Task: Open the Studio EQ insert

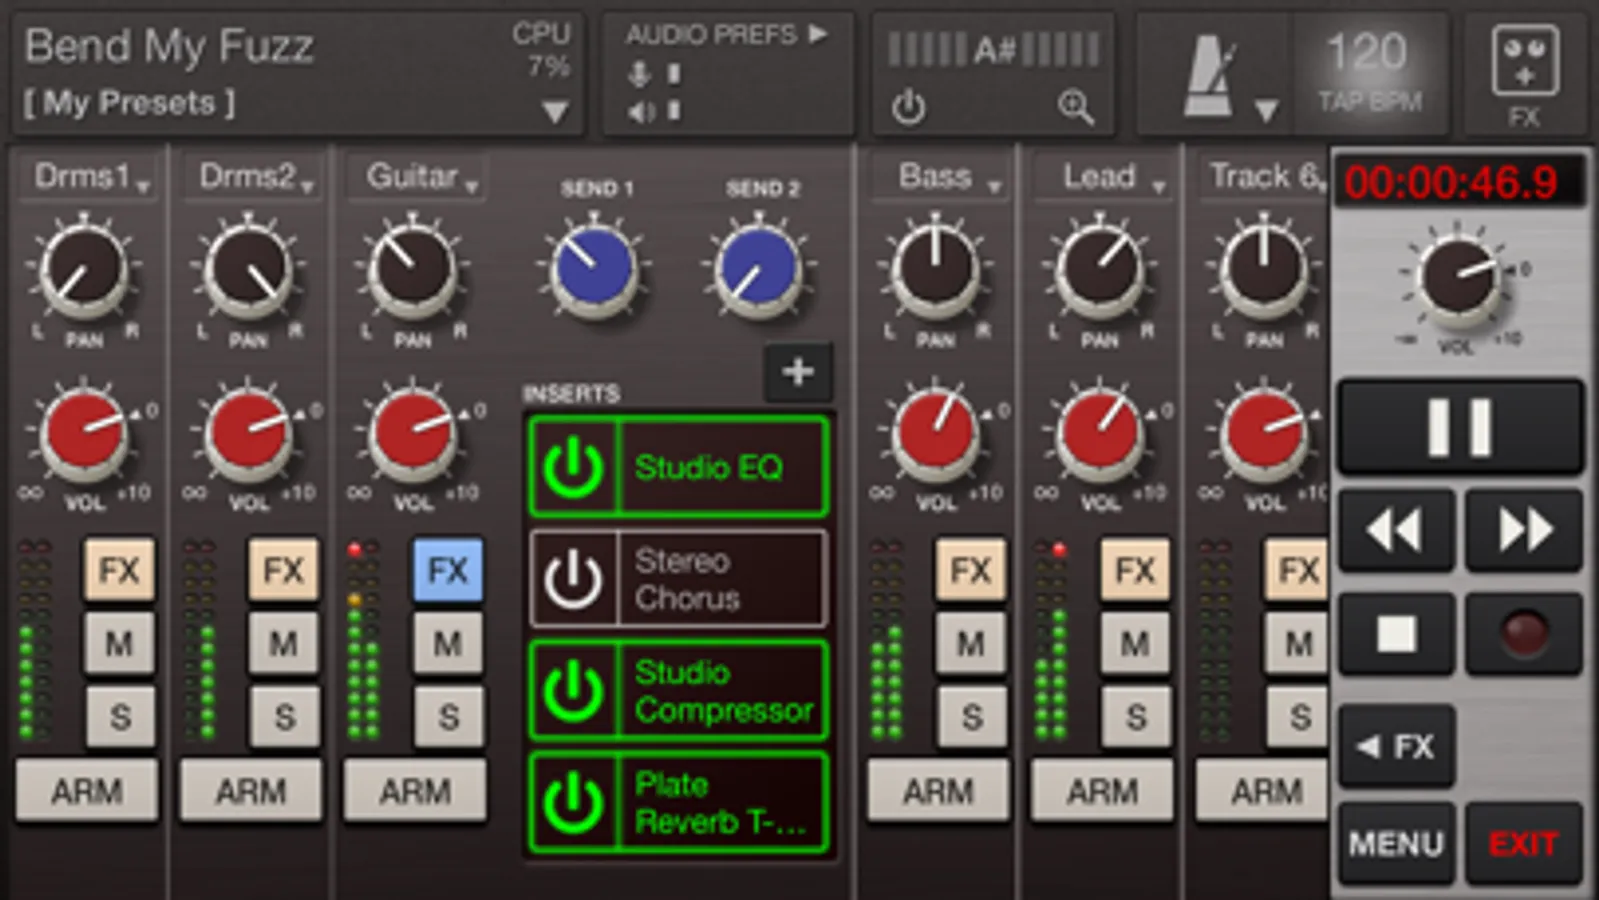Action: pyautogui.click(x=722, y=467)
